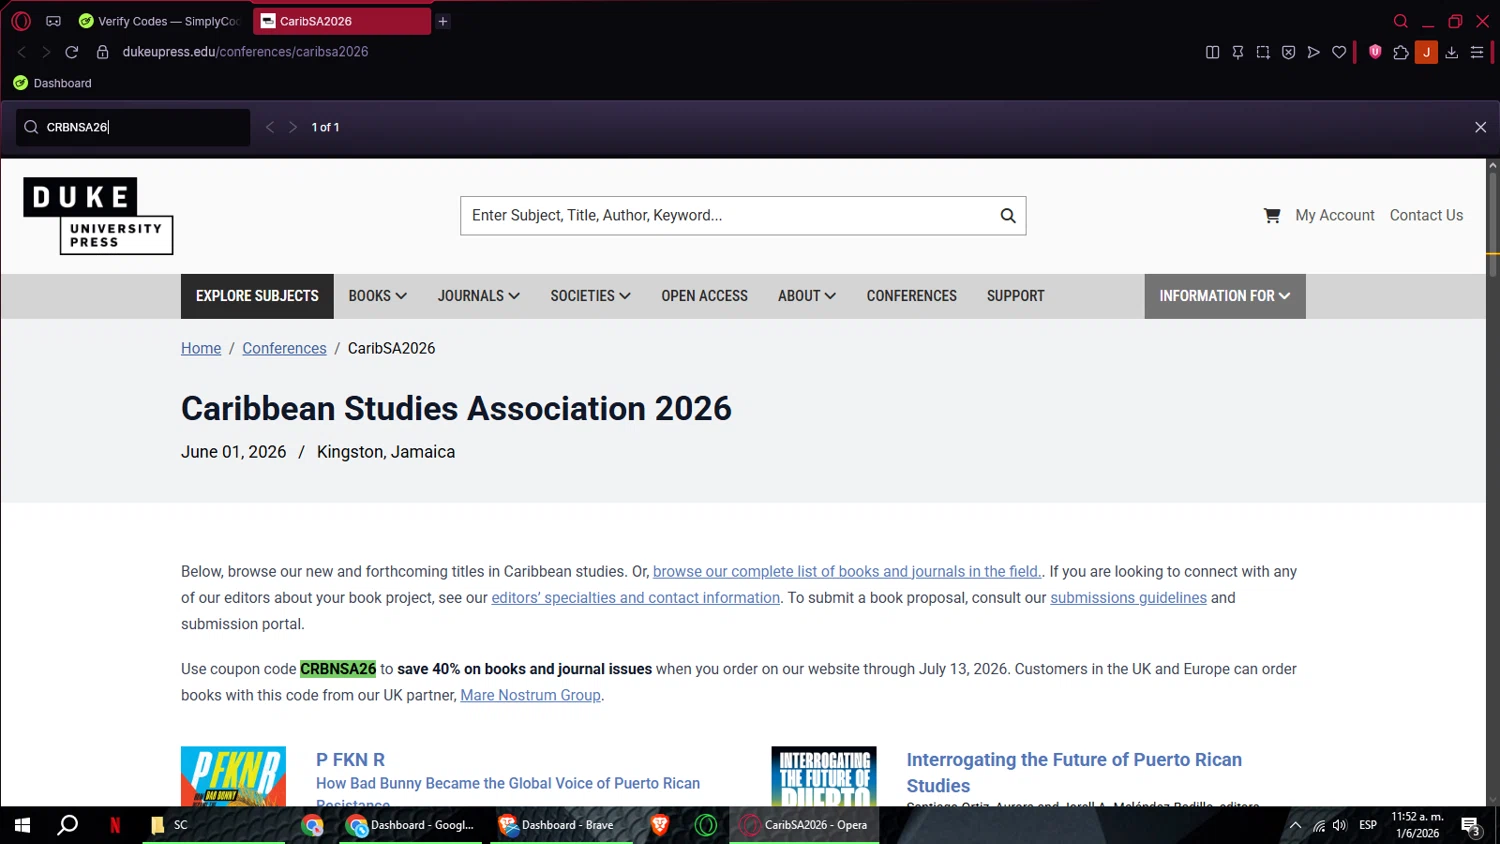Click the orange J profile extension

[x=1426, y=52]
